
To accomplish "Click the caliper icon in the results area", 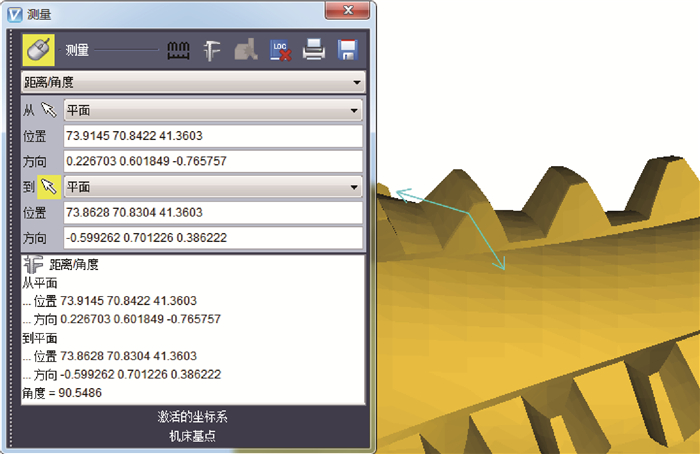I will pyautogui.click(x=33, y=265).
